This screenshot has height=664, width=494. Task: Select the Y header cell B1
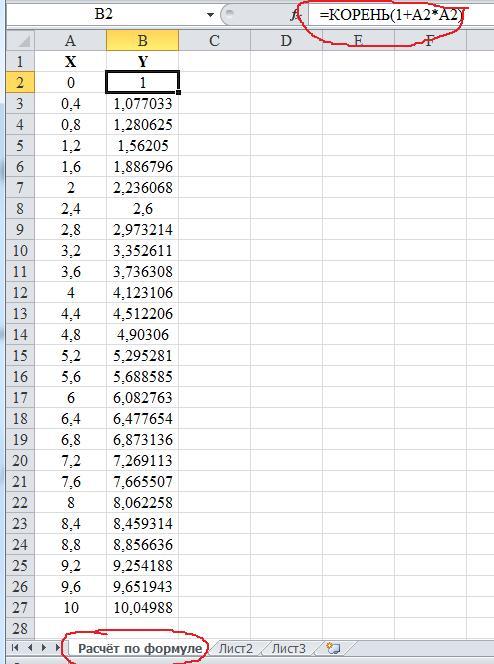click(x=143, y=61)
